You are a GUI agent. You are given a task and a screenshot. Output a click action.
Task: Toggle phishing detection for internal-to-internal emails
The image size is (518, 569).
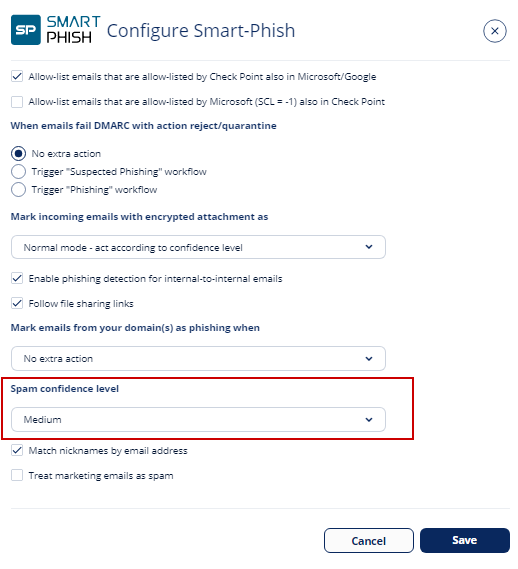point(17,279)
